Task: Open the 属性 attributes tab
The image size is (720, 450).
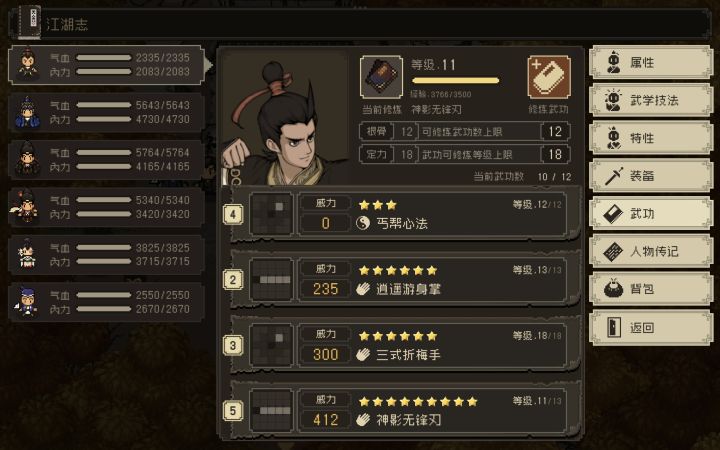Action: coord(651,62)
